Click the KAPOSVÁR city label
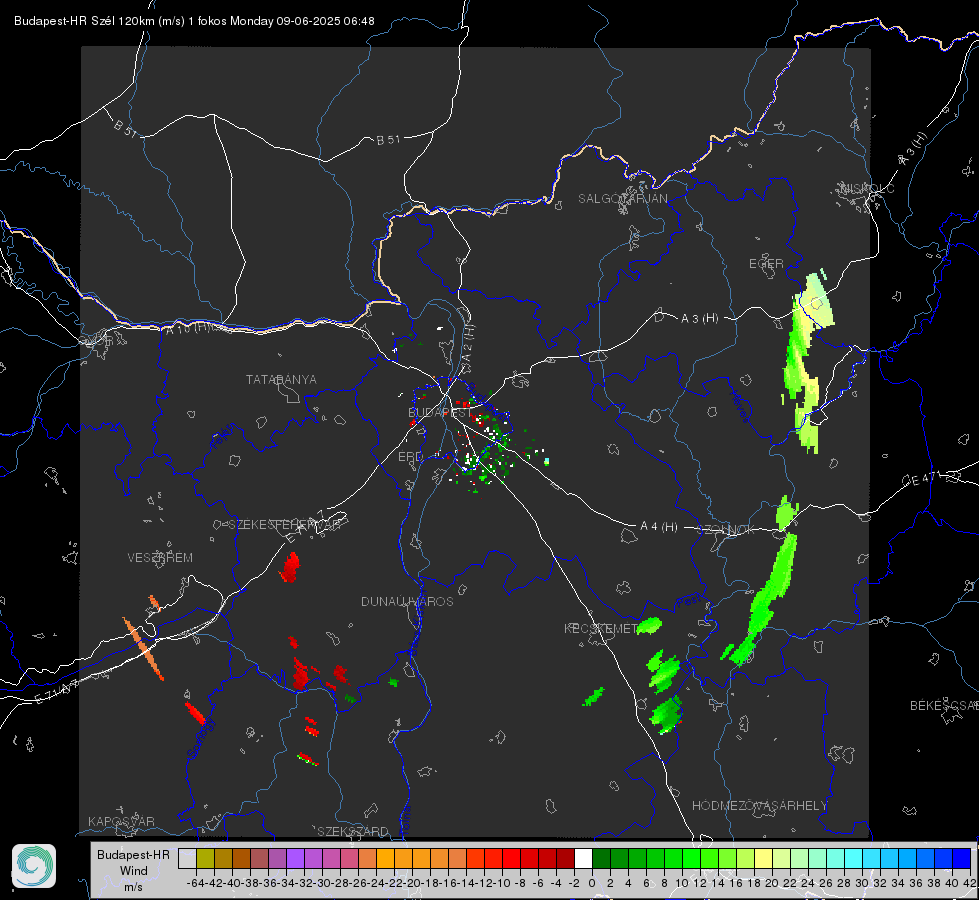 click(x=121, y=821)
